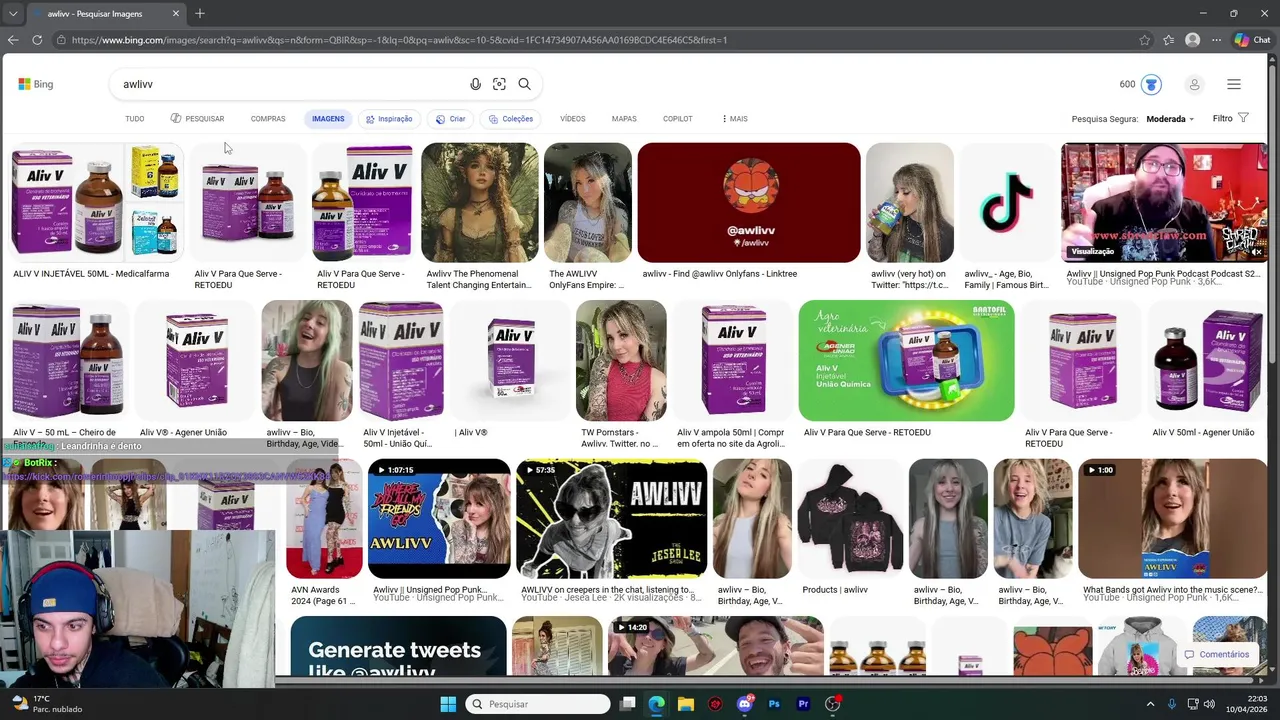1280x720 pixels.
Task: Switch to the MAPAS tab
Action: click(624, 119)
